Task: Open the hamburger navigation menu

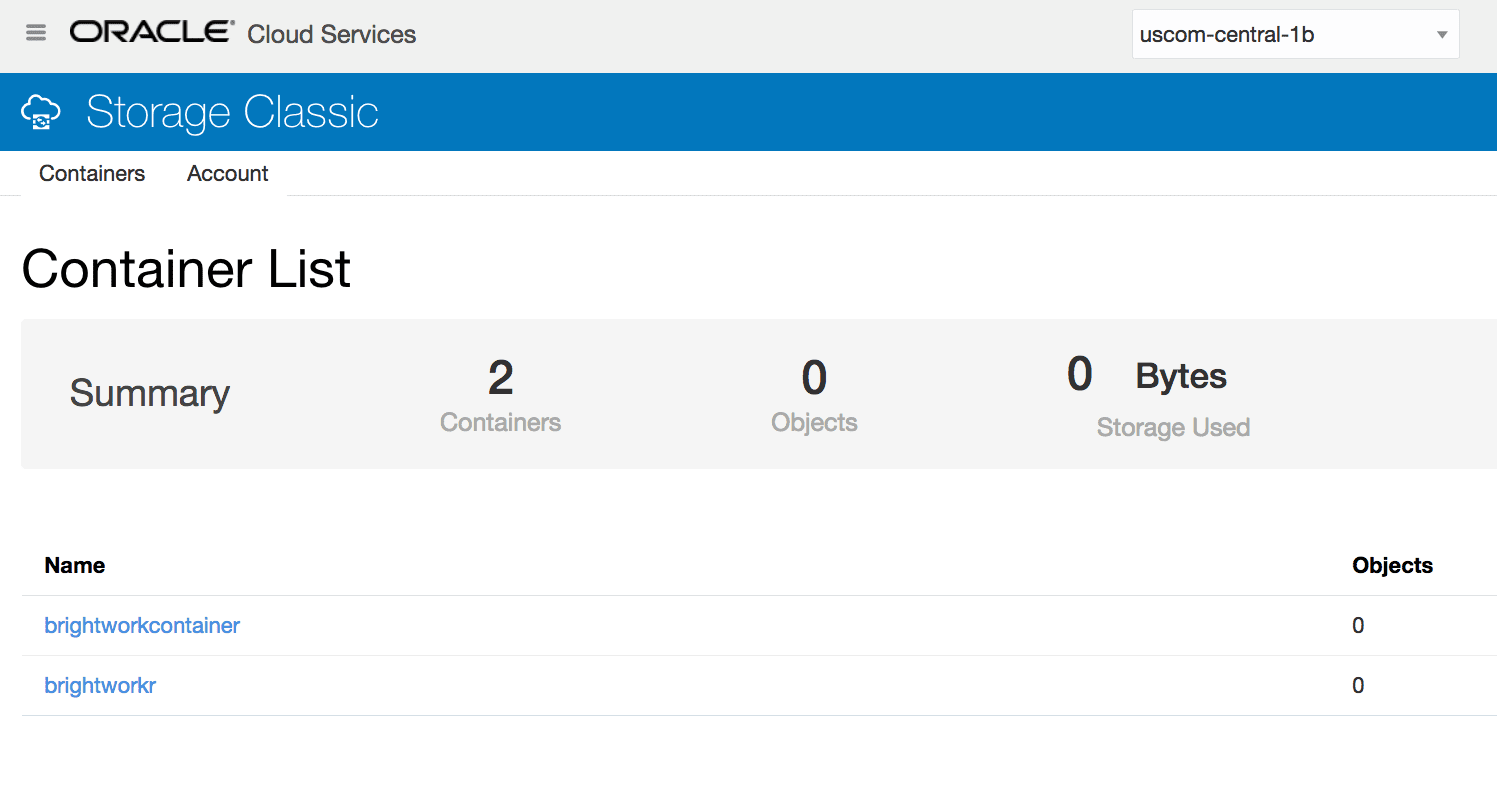Action: click(x=36, y=33)
